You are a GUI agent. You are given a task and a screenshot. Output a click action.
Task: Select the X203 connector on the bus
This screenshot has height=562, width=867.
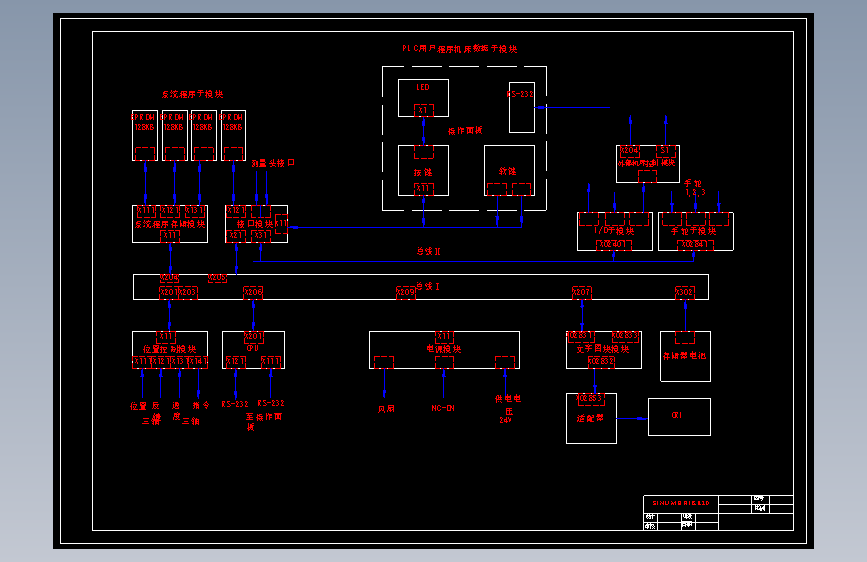(x=188, y=292)
